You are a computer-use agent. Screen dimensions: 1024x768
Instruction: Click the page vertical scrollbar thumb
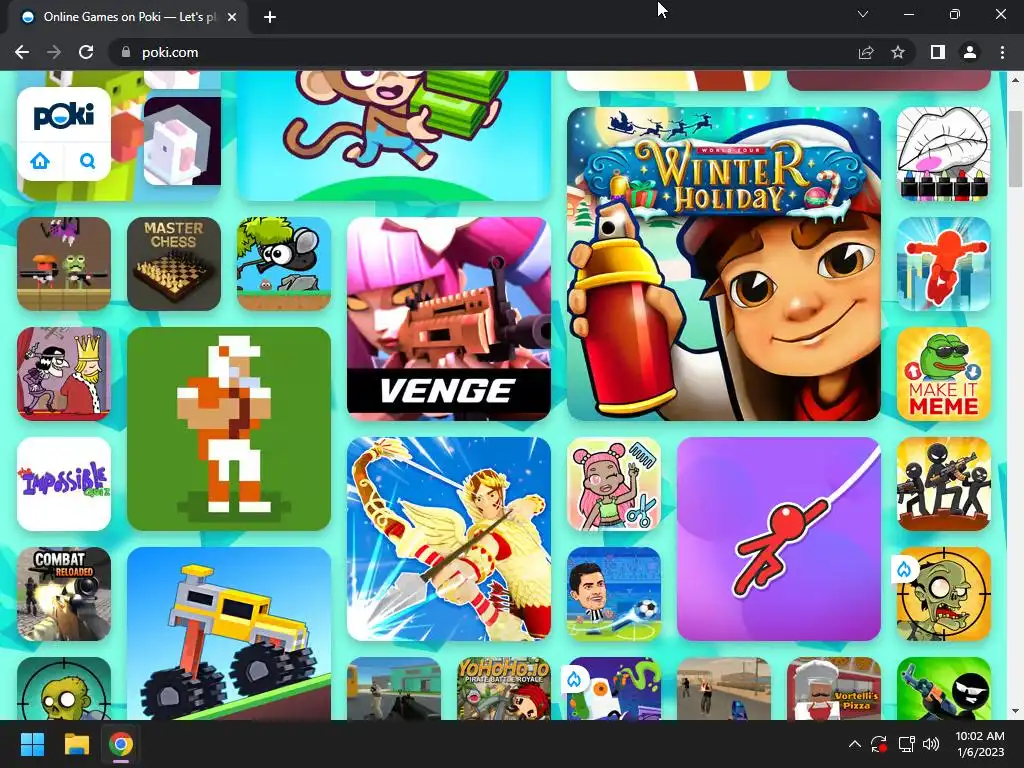click(1015, 149)
